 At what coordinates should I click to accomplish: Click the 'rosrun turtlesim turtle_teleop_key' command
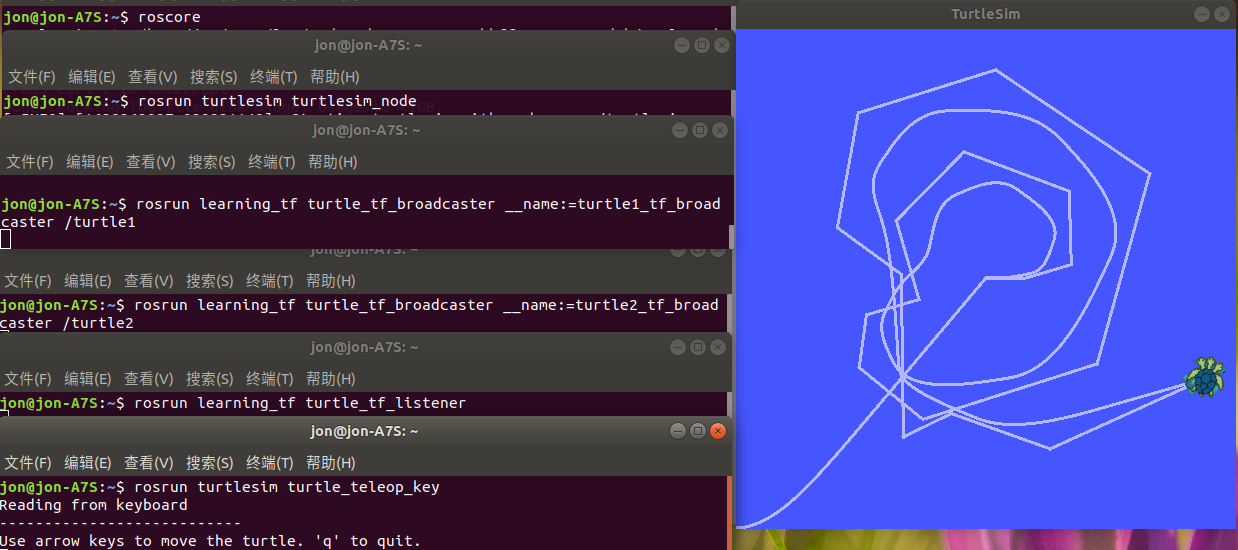pyautogui.click(x=286, y=487)
